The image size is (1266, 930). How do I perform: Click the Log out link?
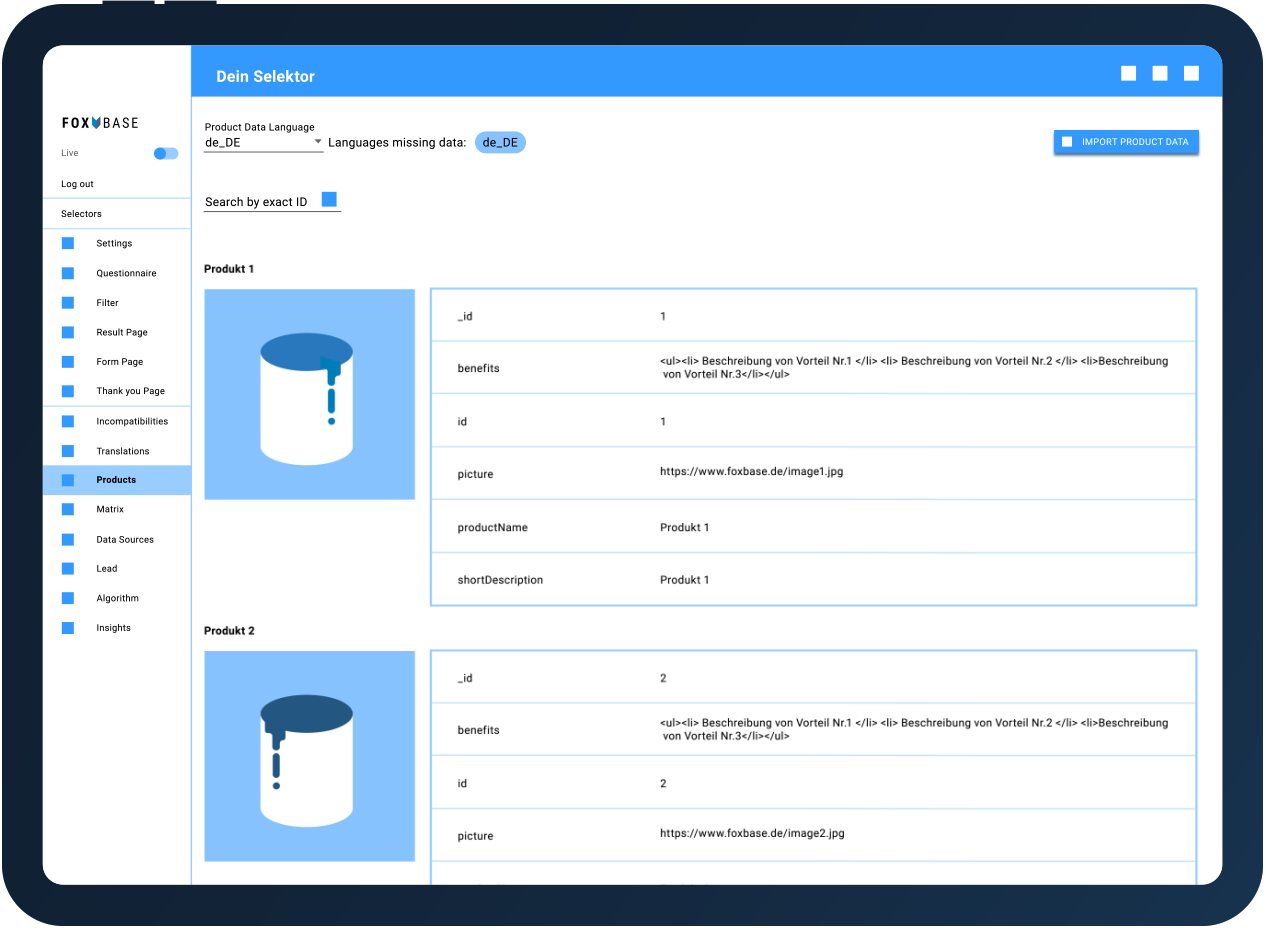pos(77,184)
